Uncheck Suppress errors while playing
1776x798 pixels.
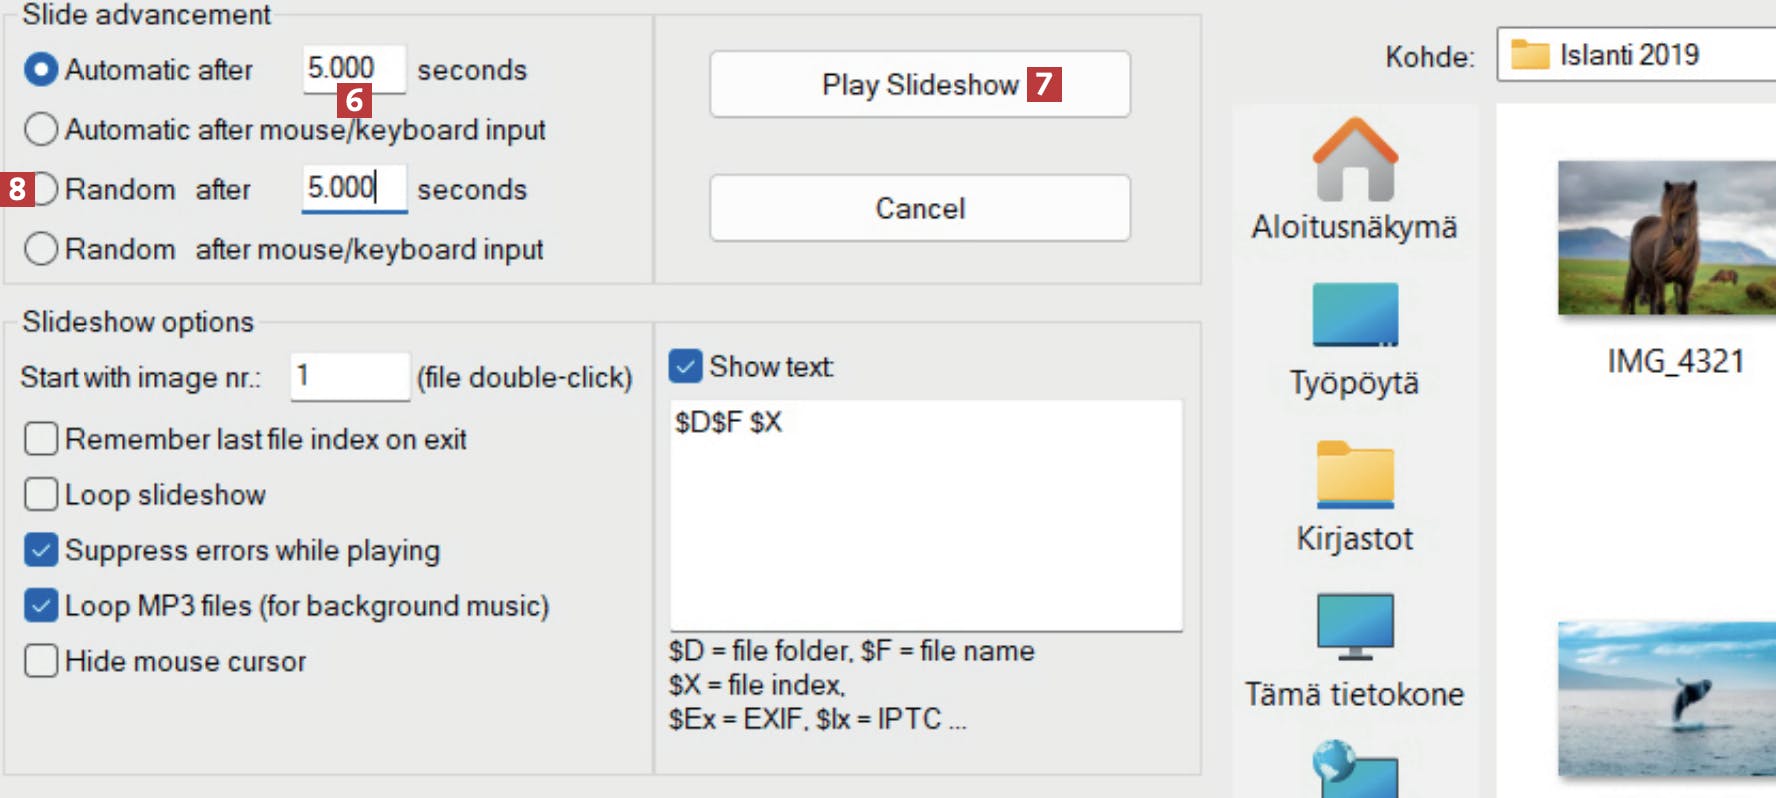pyautogui.click(x=41, y=550)
